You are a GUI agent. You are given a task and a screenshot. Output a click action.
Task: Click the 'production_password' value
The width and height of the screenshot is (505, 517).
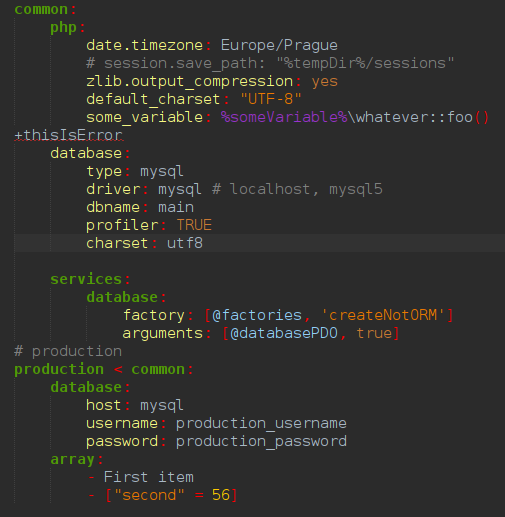pos(261,442)
